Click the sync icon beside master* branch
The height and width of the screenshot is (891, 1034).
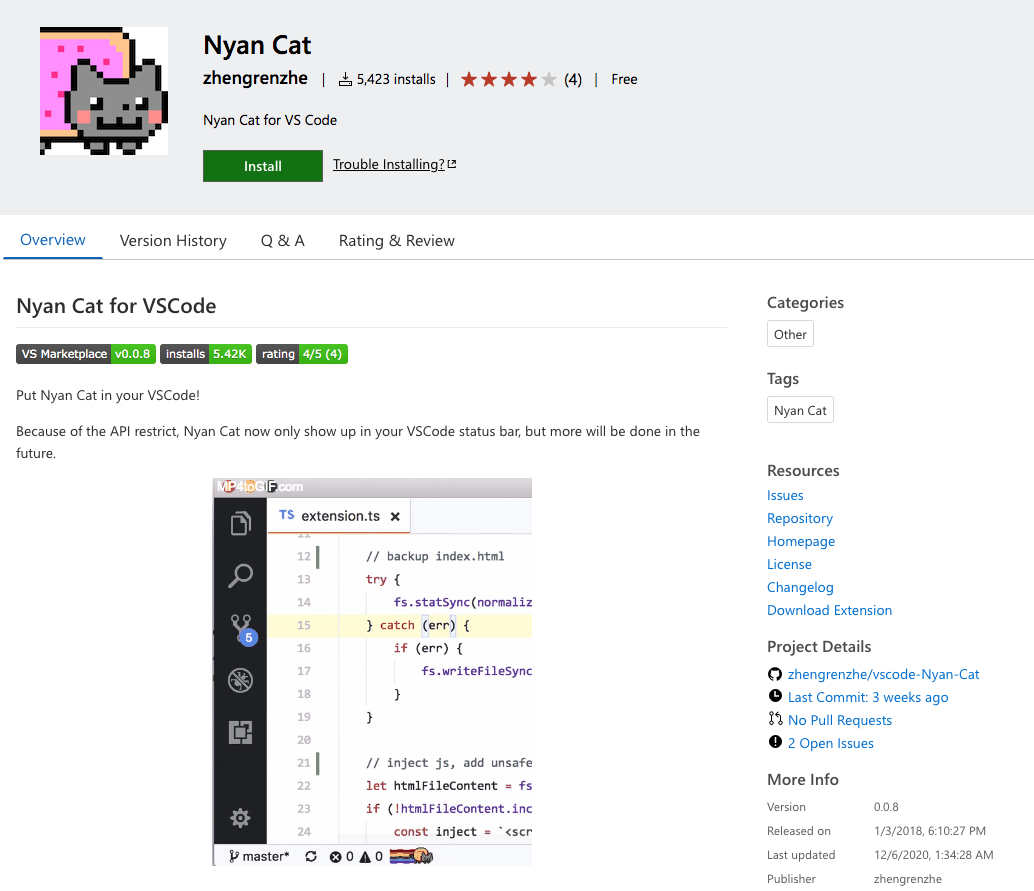click(x=311, y=856)
